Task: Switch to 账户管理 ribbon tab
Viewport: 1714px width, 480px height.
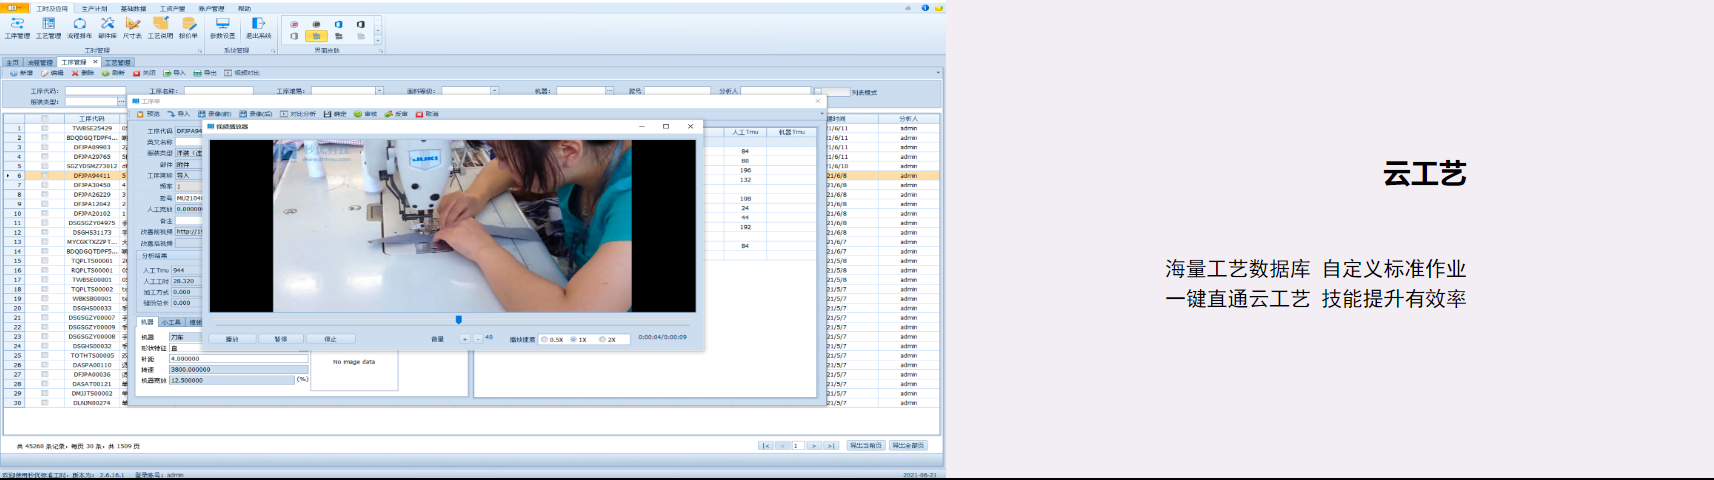Action: click(x=211, y=8)
